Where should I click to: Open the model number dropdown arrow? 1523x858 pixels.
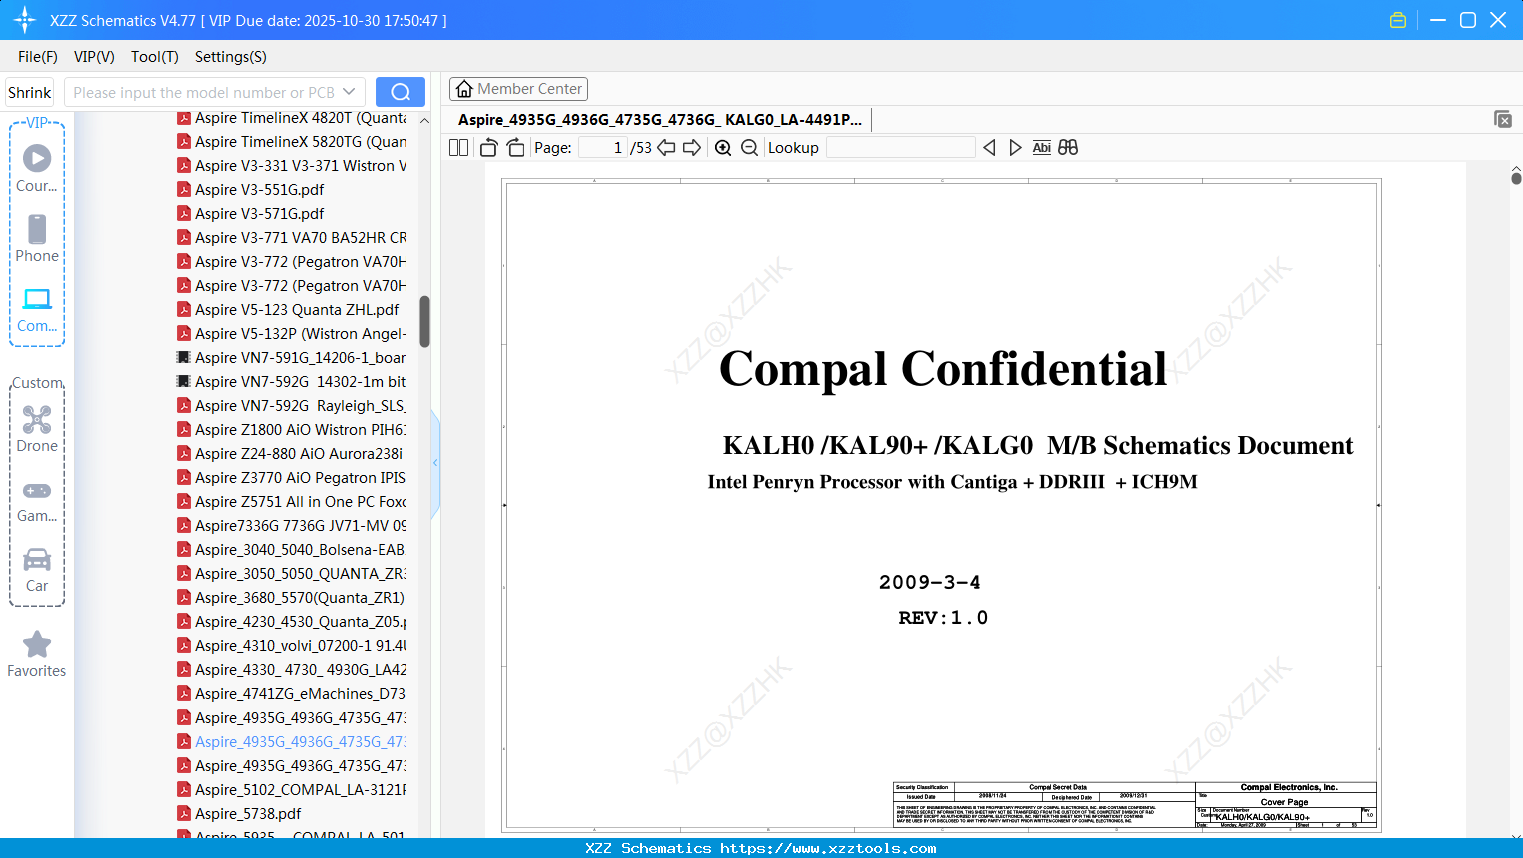(349, 92)
